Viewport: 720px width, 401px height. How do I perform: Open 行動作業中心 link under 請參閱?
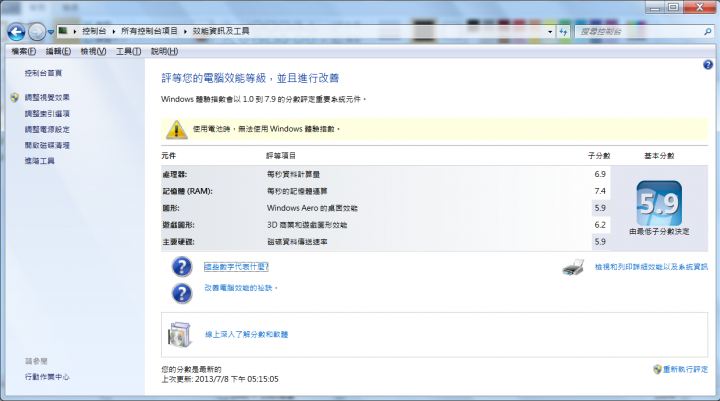(x=47, y=377)
